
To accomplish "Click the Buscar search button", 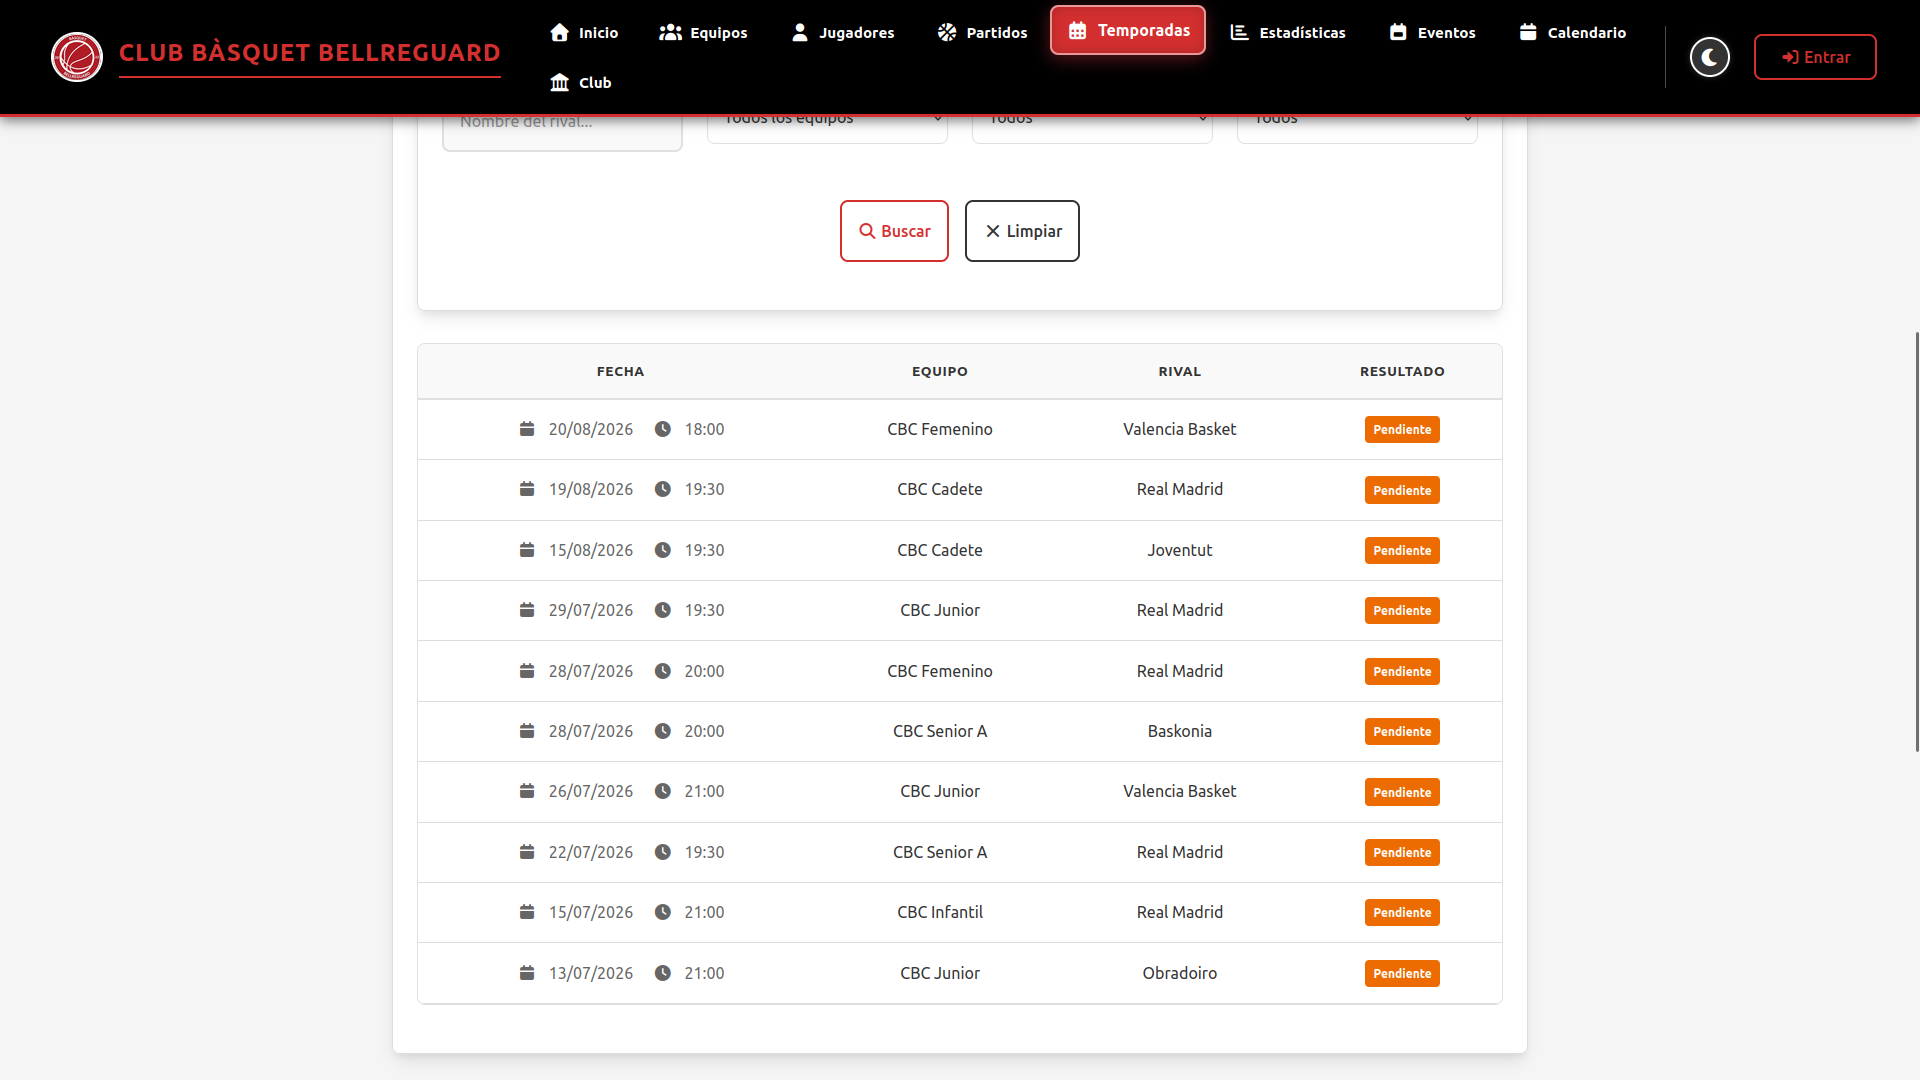I will pyautogui.click(x=894, y=231).
